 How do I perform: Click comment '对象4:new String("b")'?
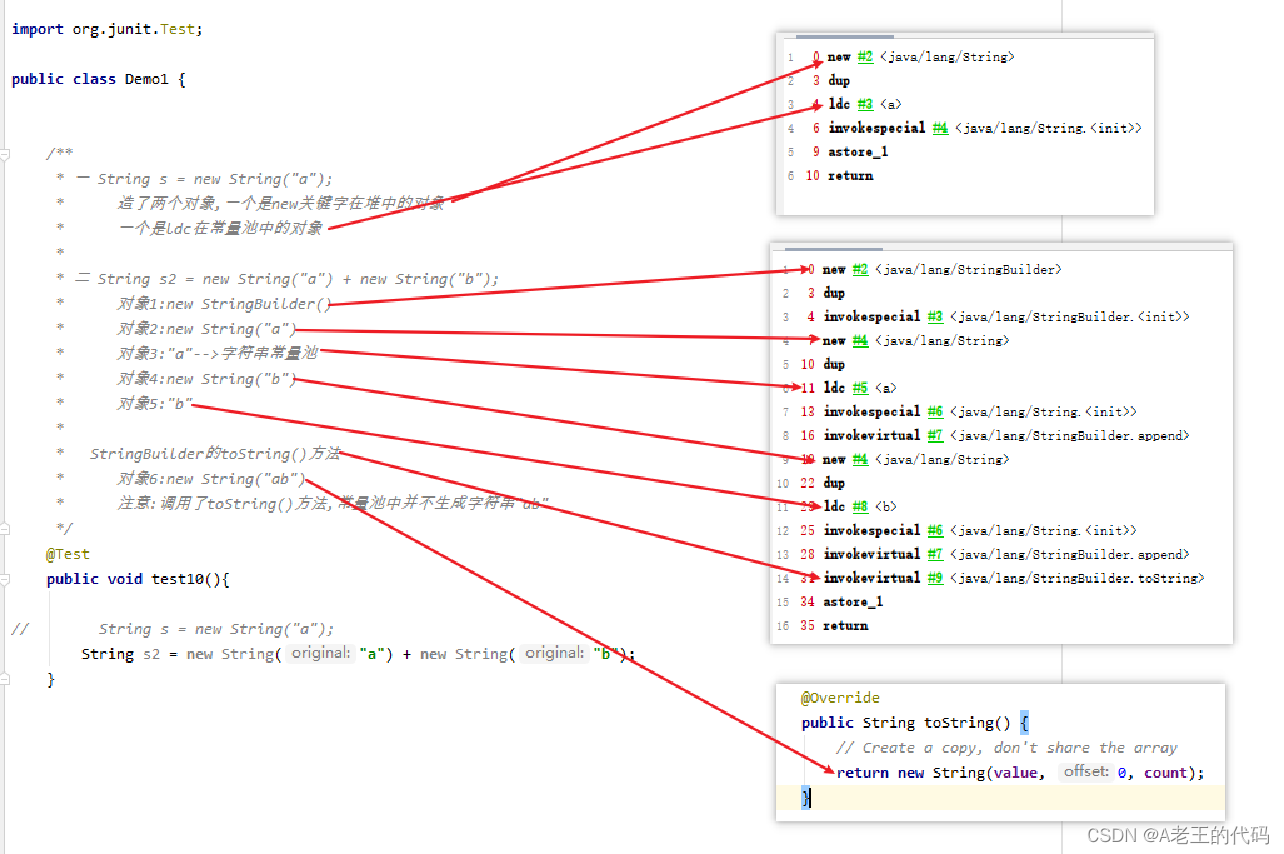207,379
